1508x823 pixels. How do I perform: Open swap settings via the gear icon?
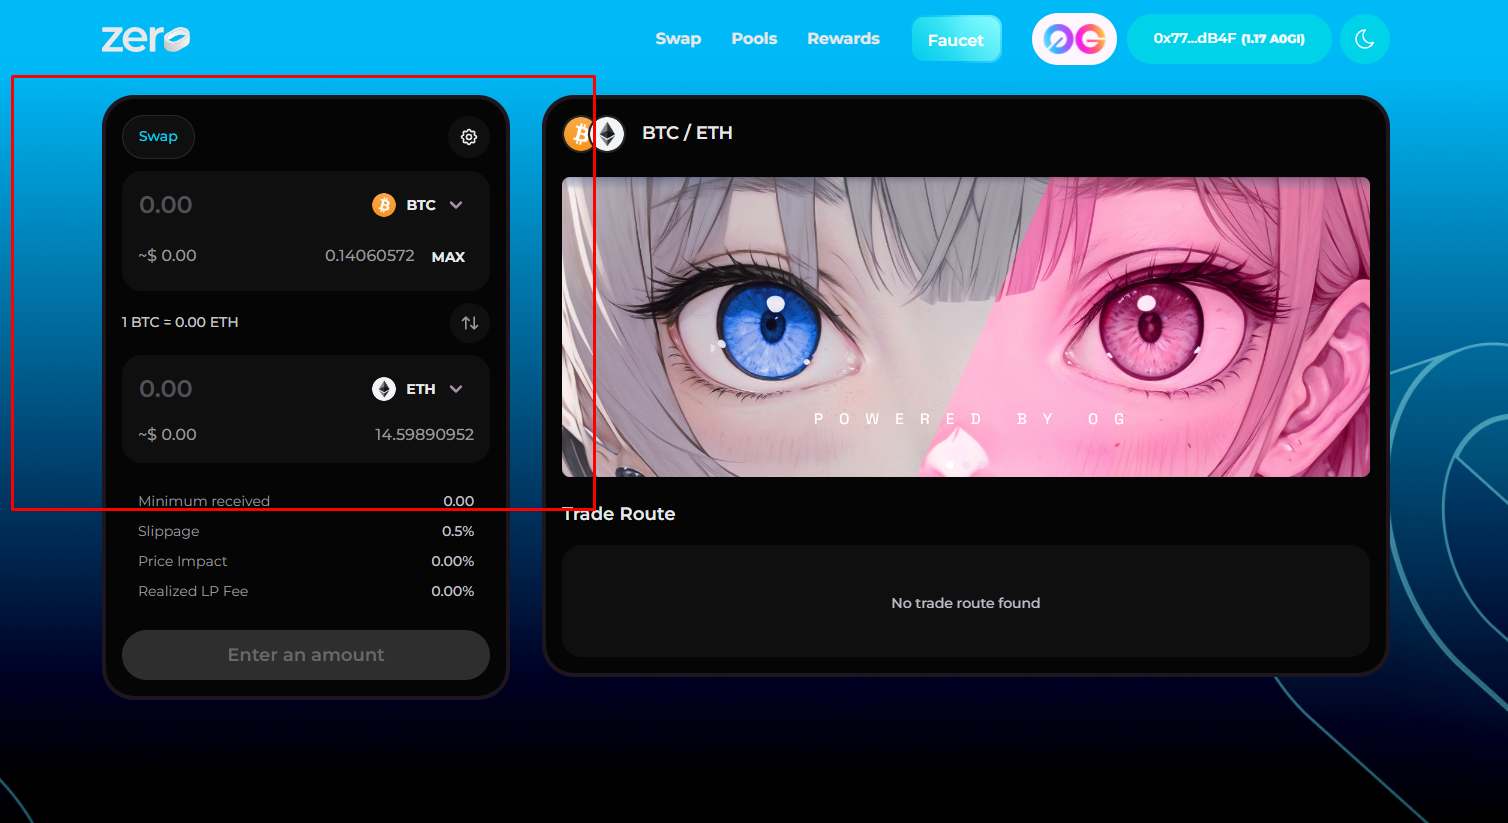pos(469,137)
